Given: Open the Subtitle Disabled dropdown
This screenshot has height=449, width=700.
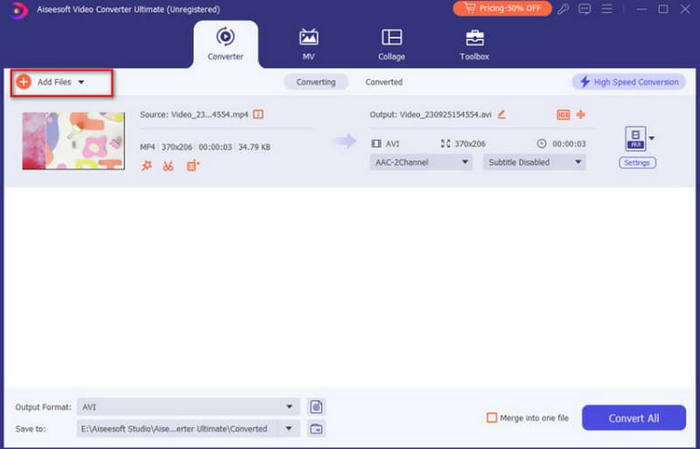Looking at the screenshot, I should pos(534,162).
